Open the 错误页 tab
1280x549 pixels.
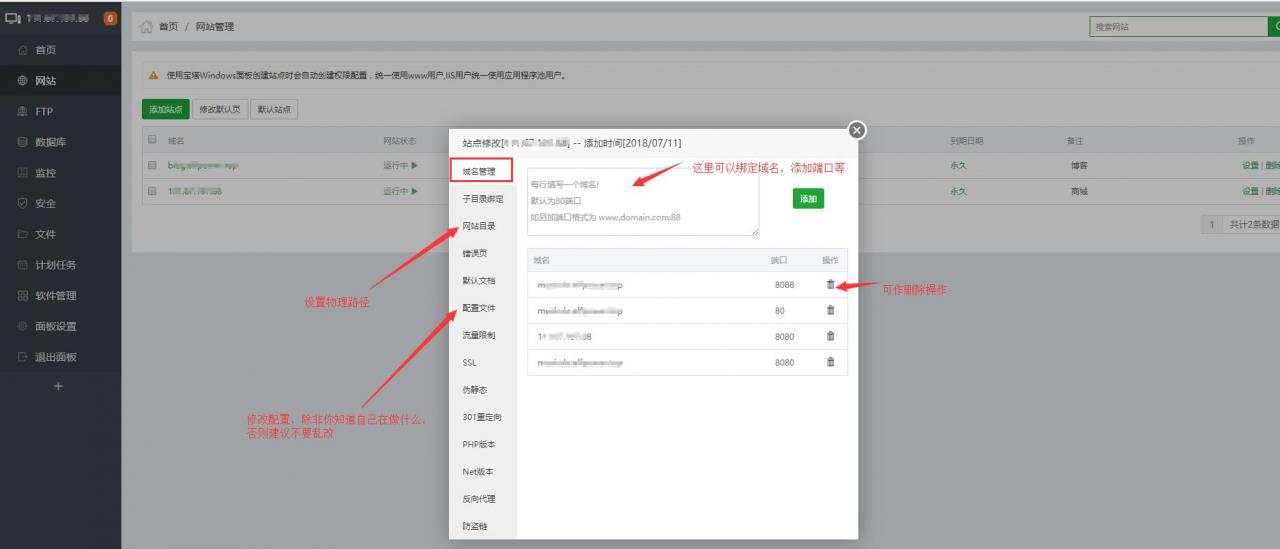click(483, 253)
